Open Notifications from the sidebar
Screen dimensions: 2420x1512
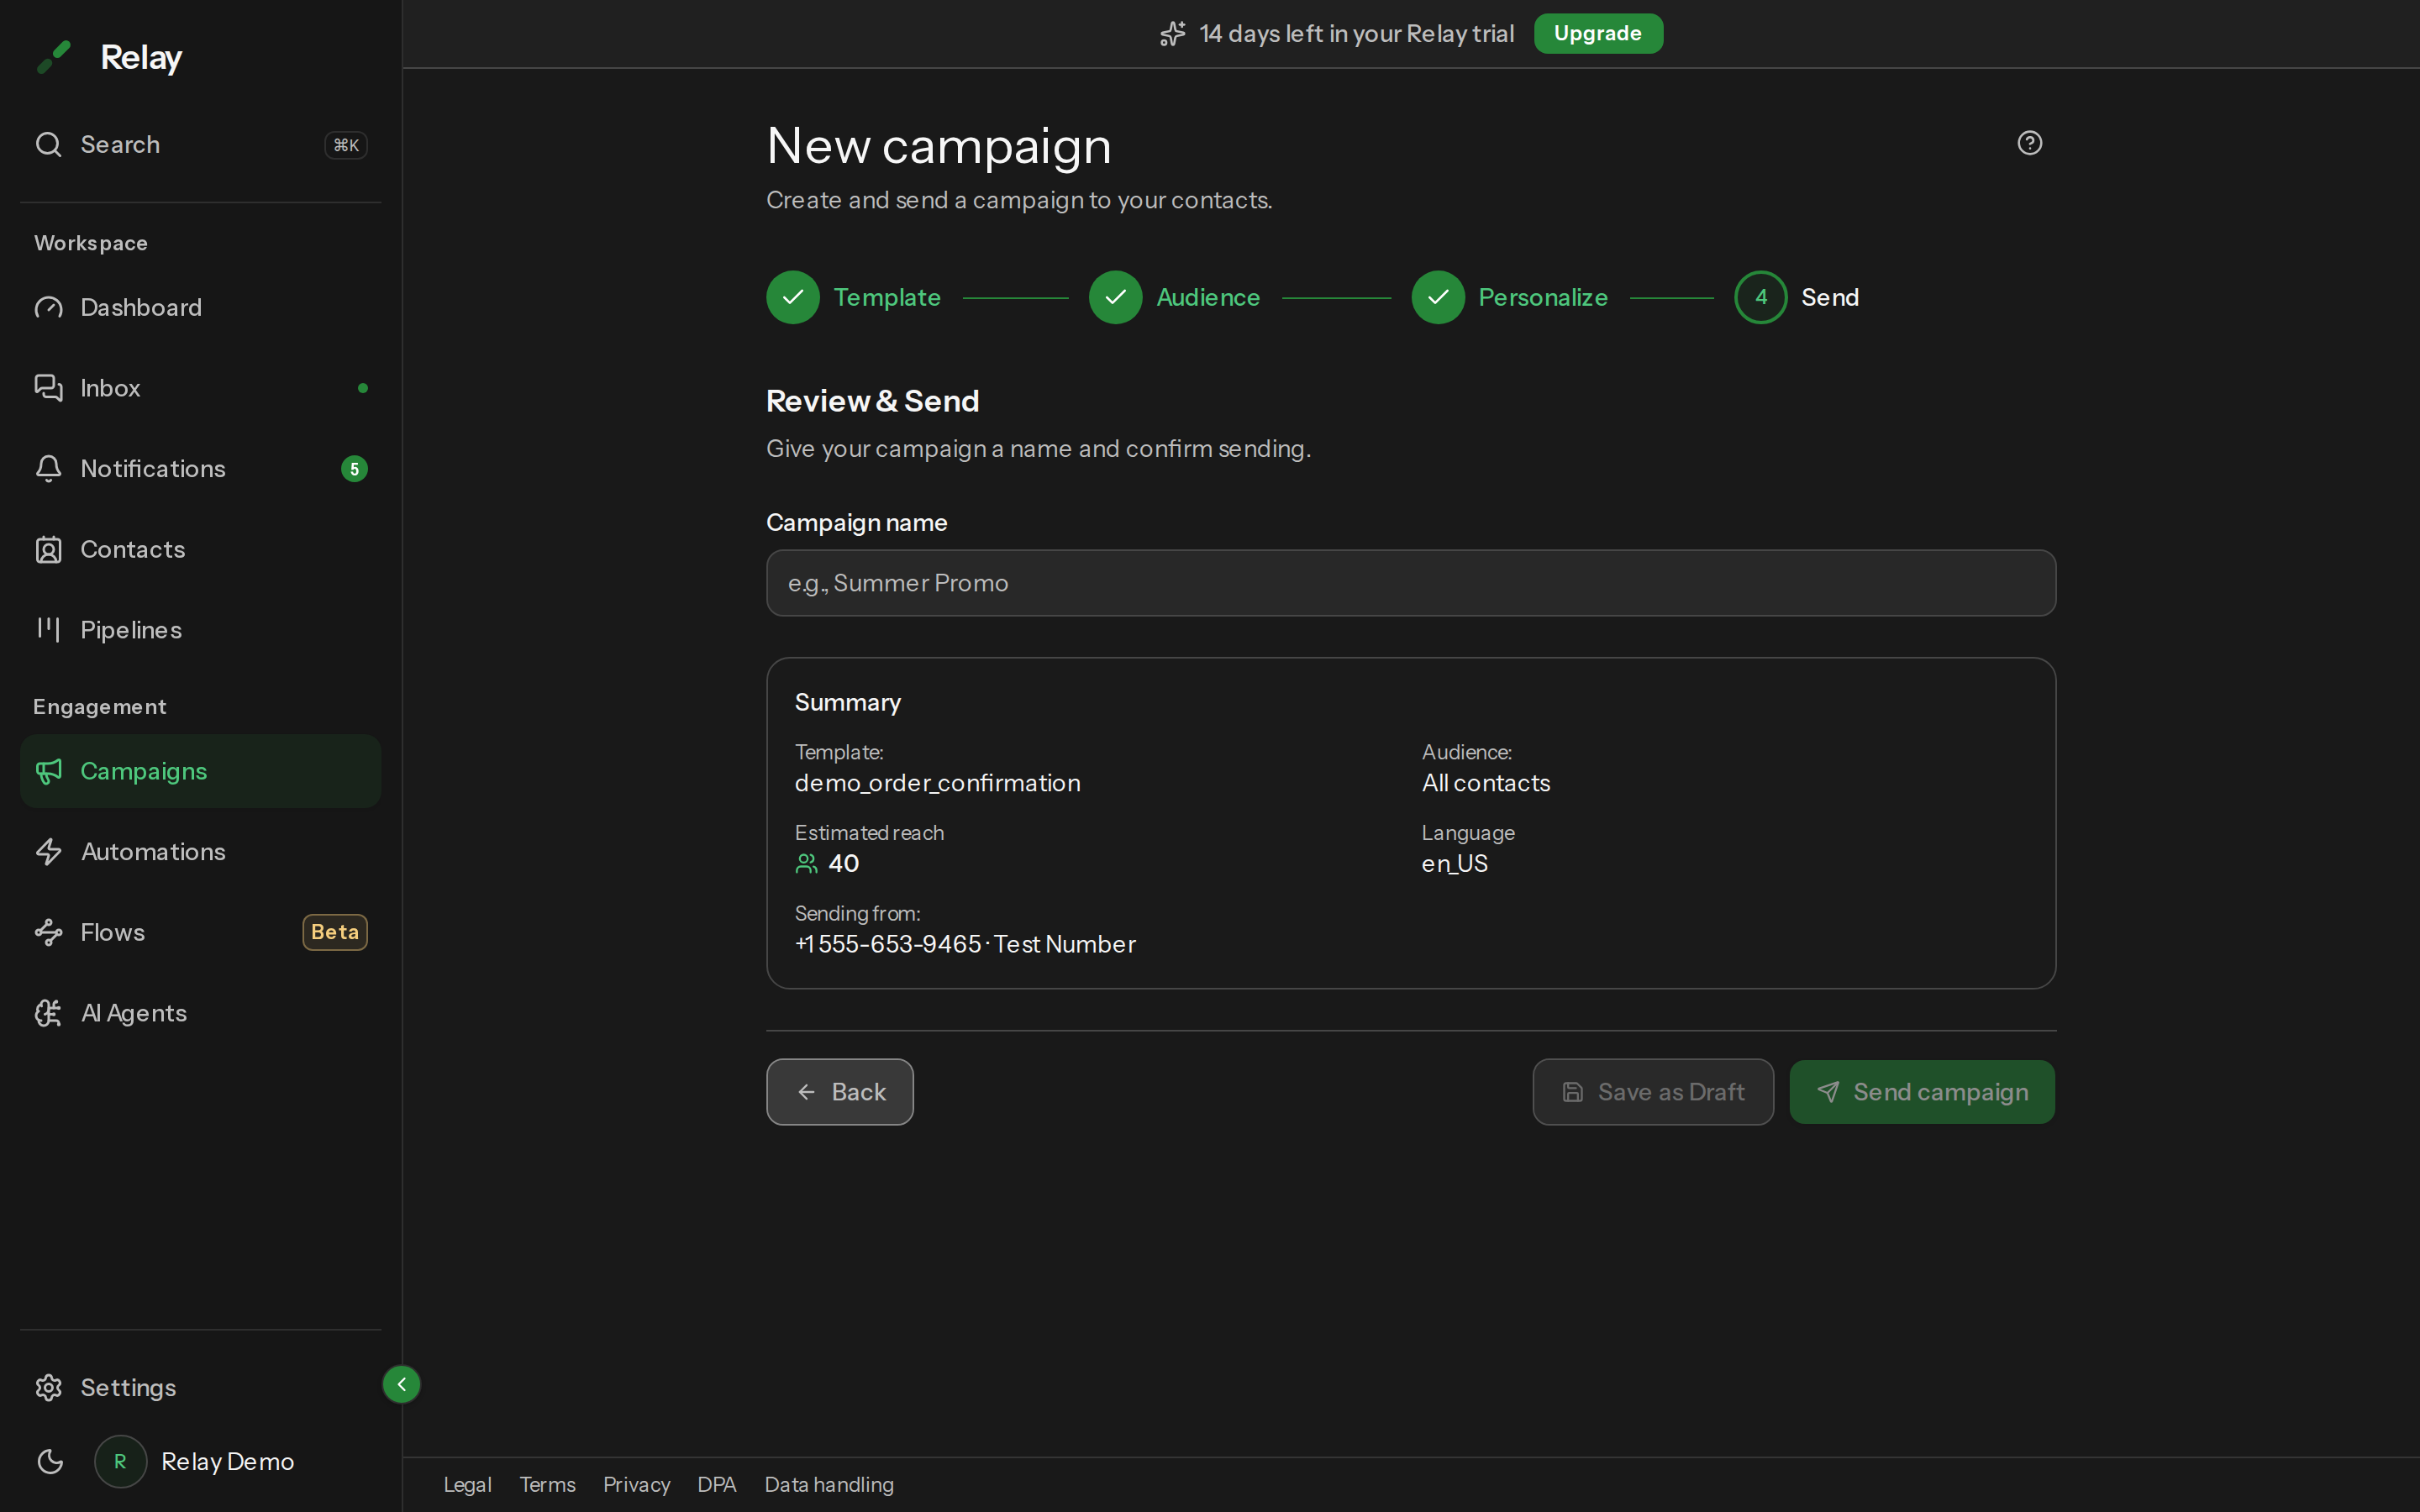click(x=200, y=468)
